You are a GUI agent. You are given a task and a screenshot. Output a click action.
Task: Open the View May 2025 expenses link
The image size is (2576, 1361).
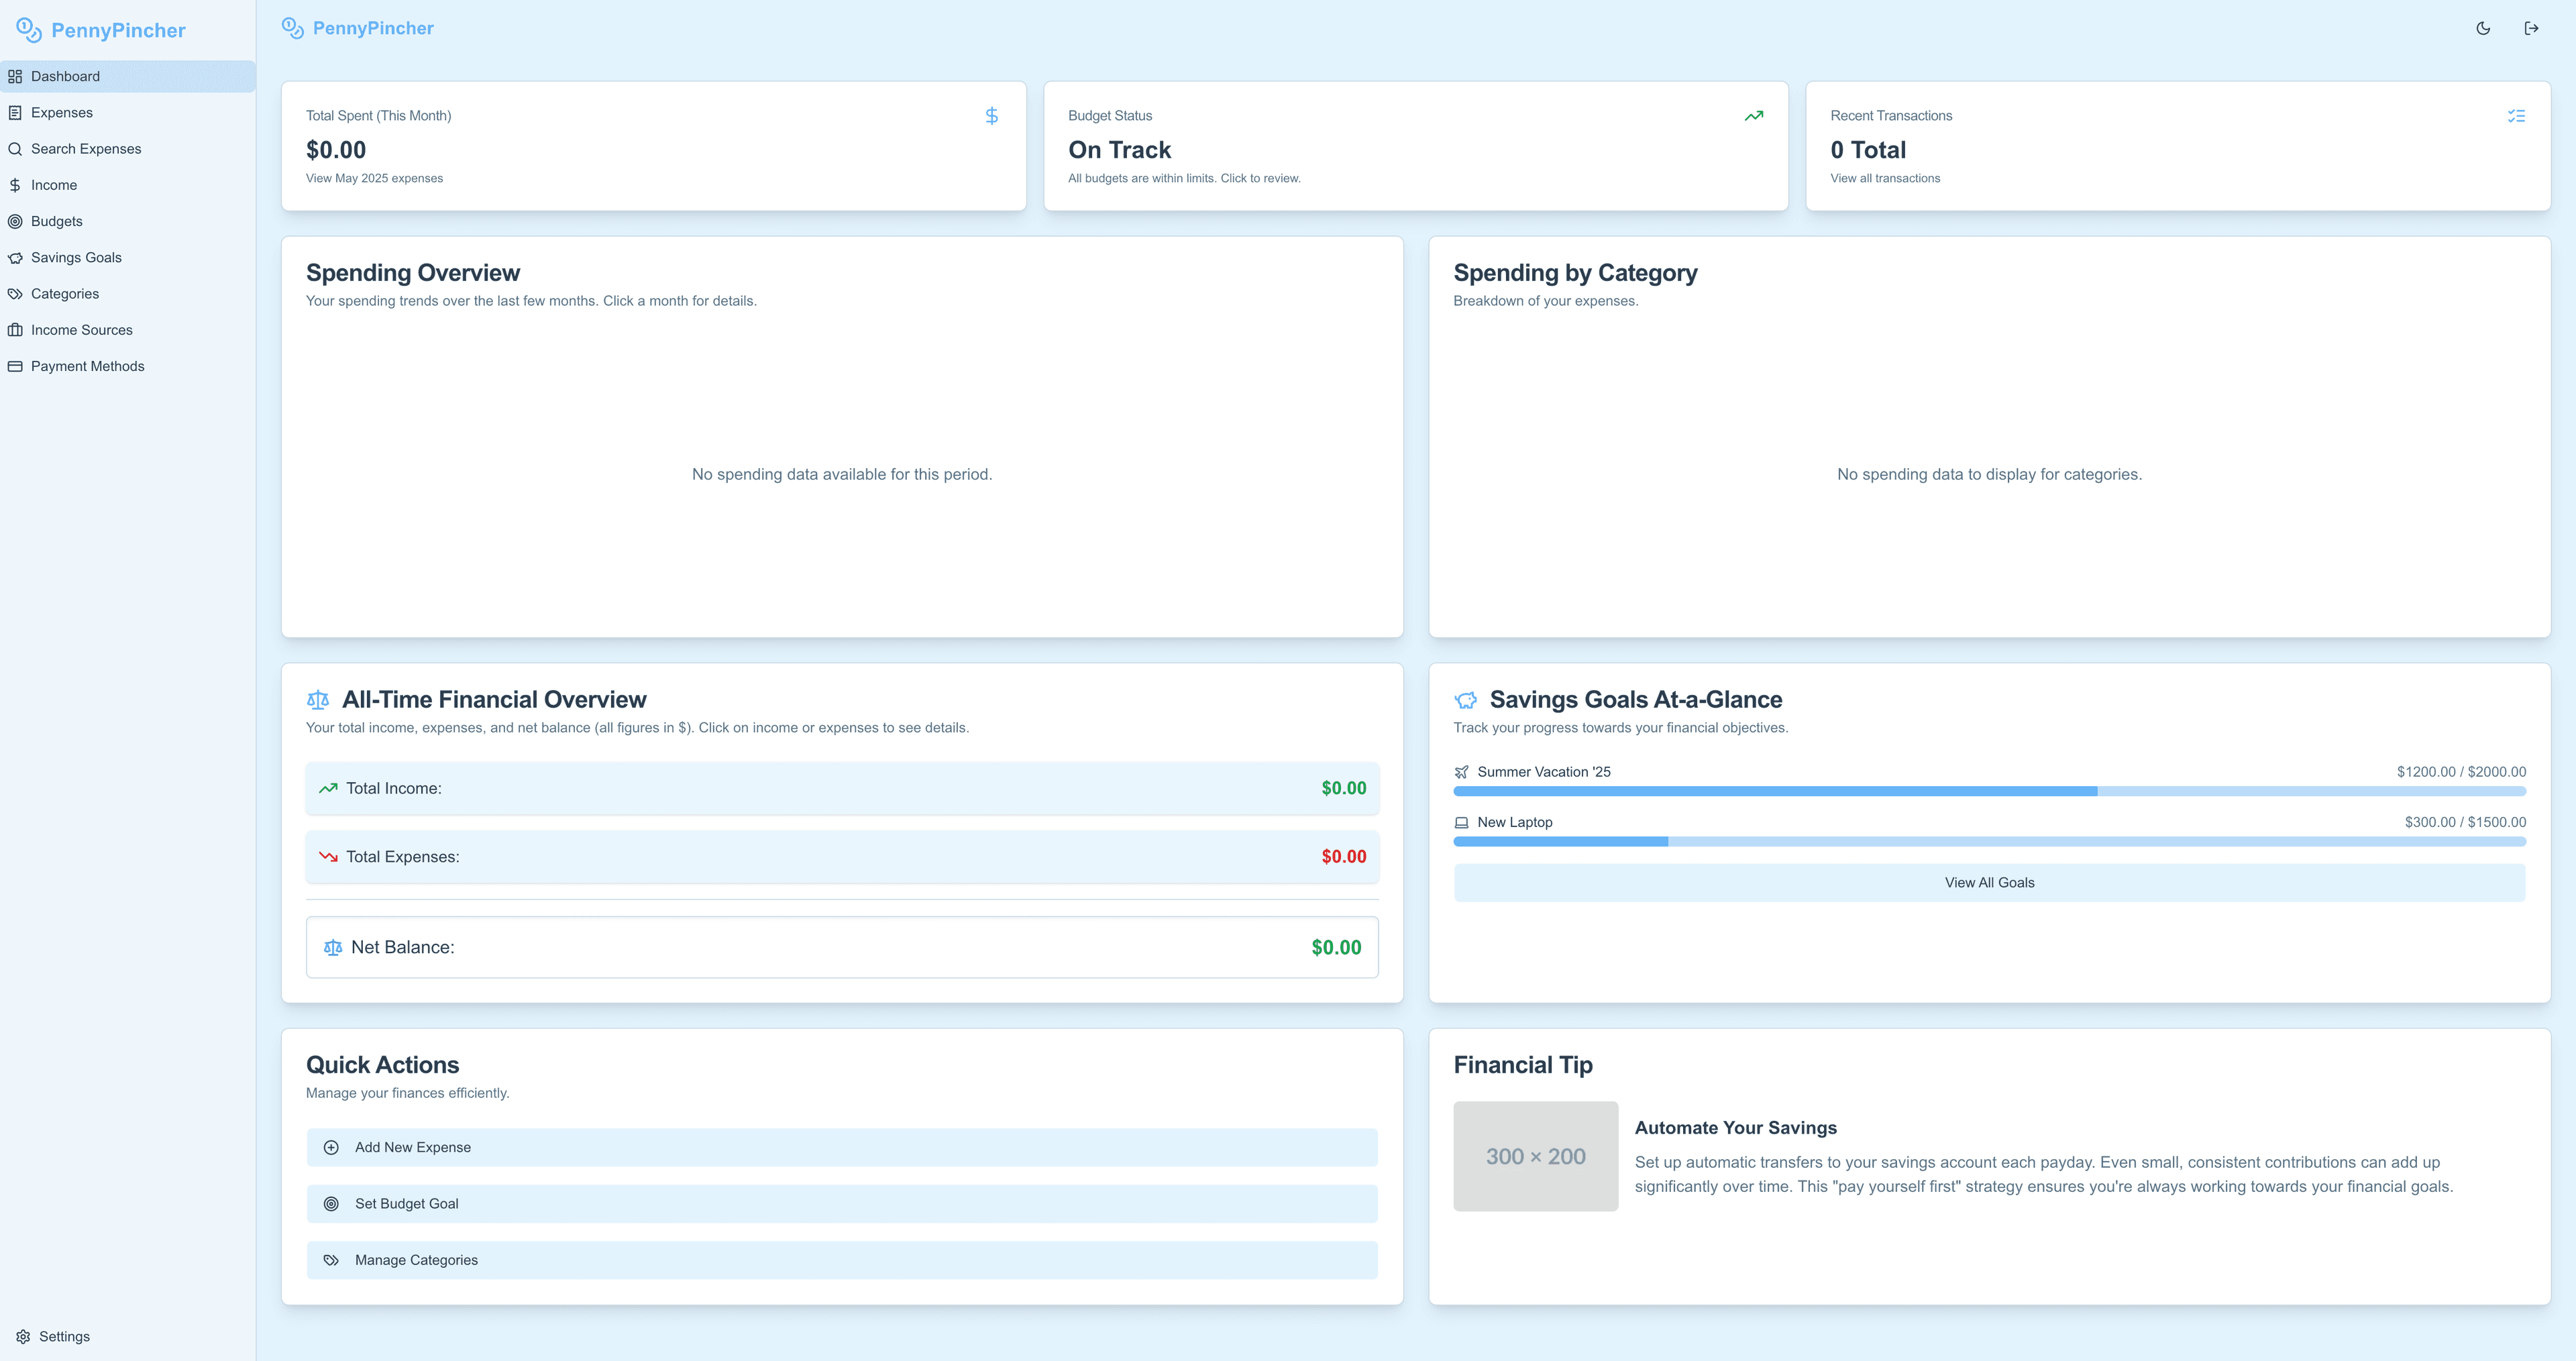click(374, 179)
